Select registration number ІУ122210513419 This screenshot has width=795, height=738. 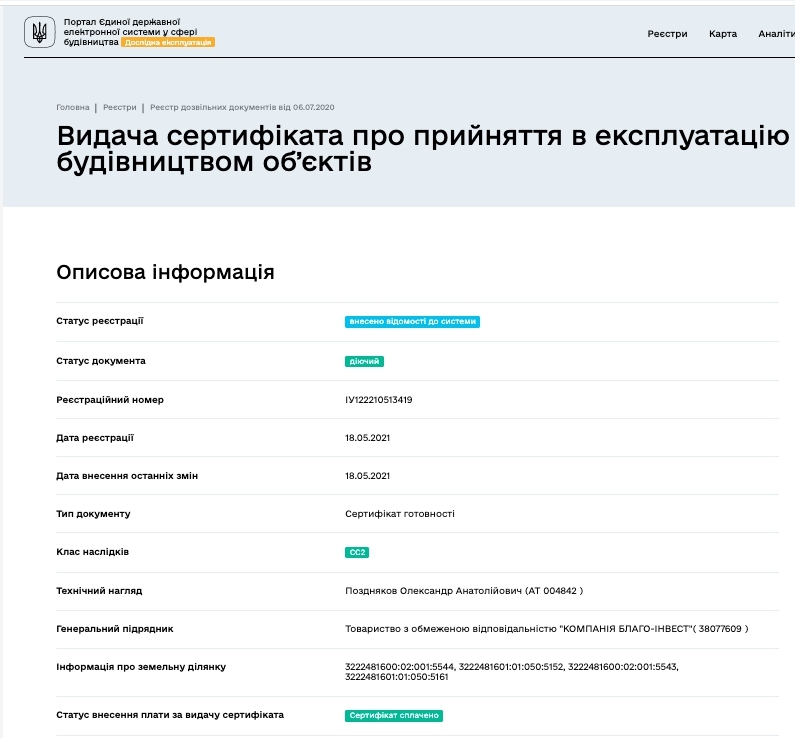point(379,400)
